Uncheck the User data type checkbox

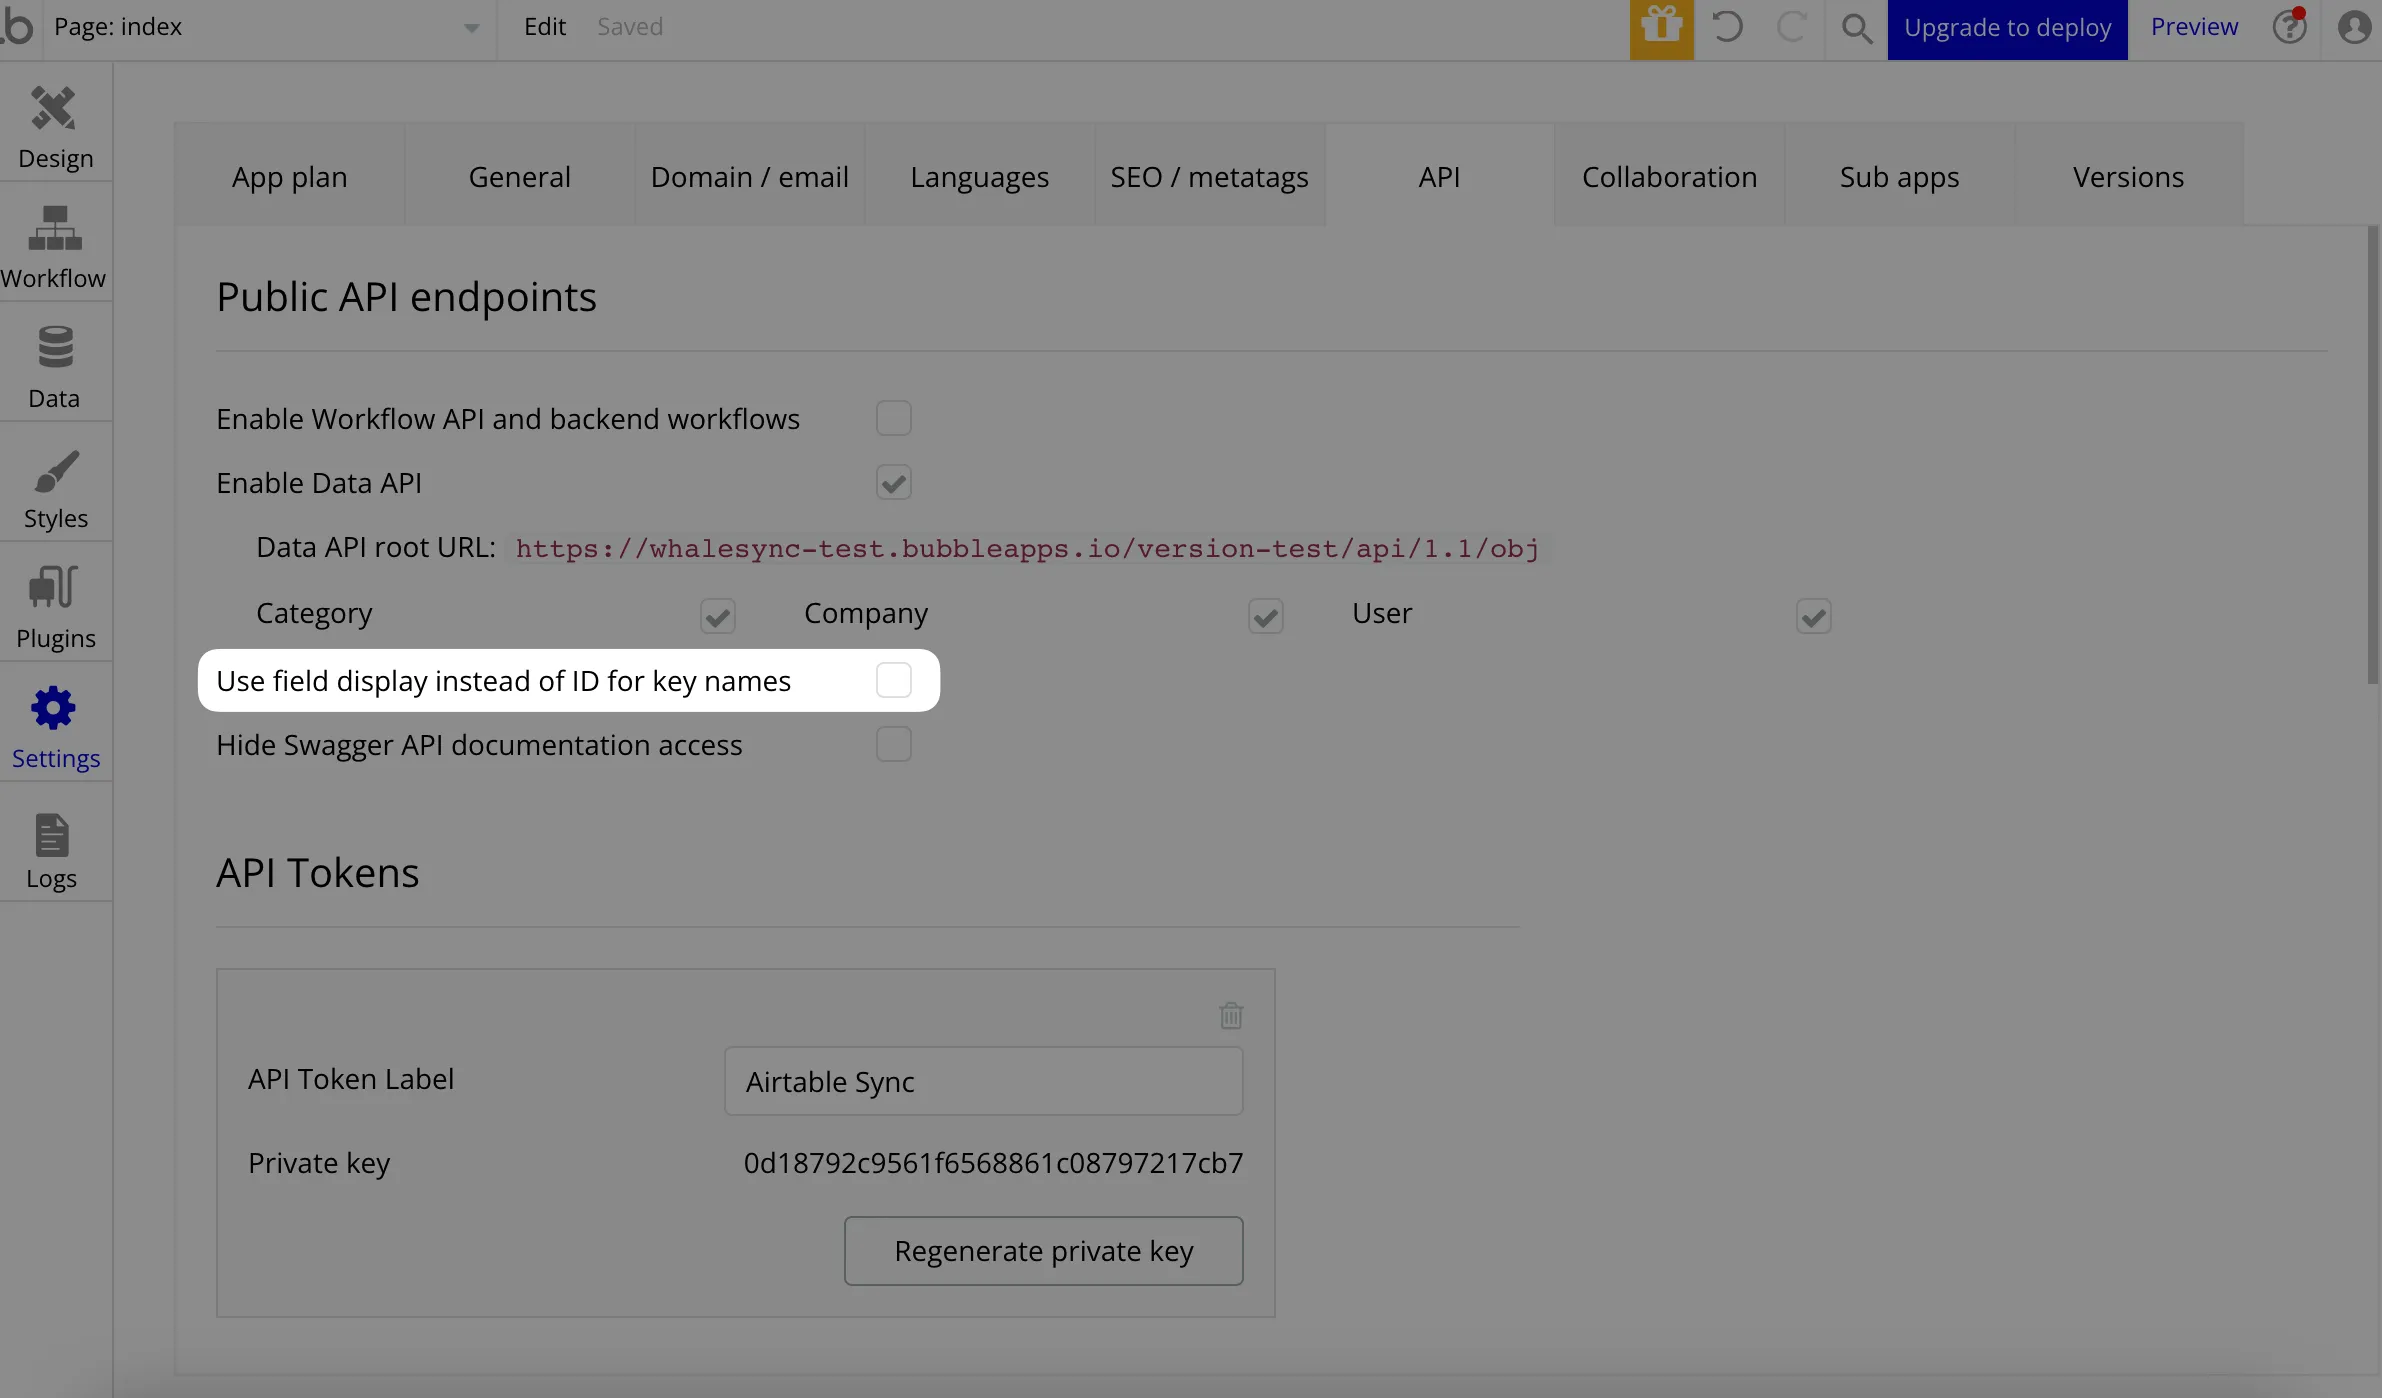click(1814, 616)
